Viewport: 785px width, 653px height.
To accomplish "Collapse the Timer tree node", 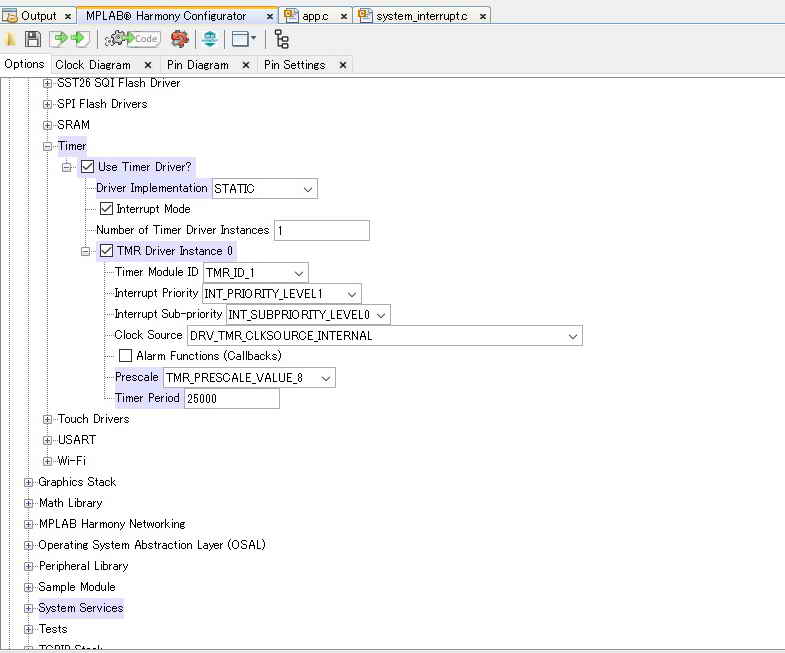I will (48, 147).
